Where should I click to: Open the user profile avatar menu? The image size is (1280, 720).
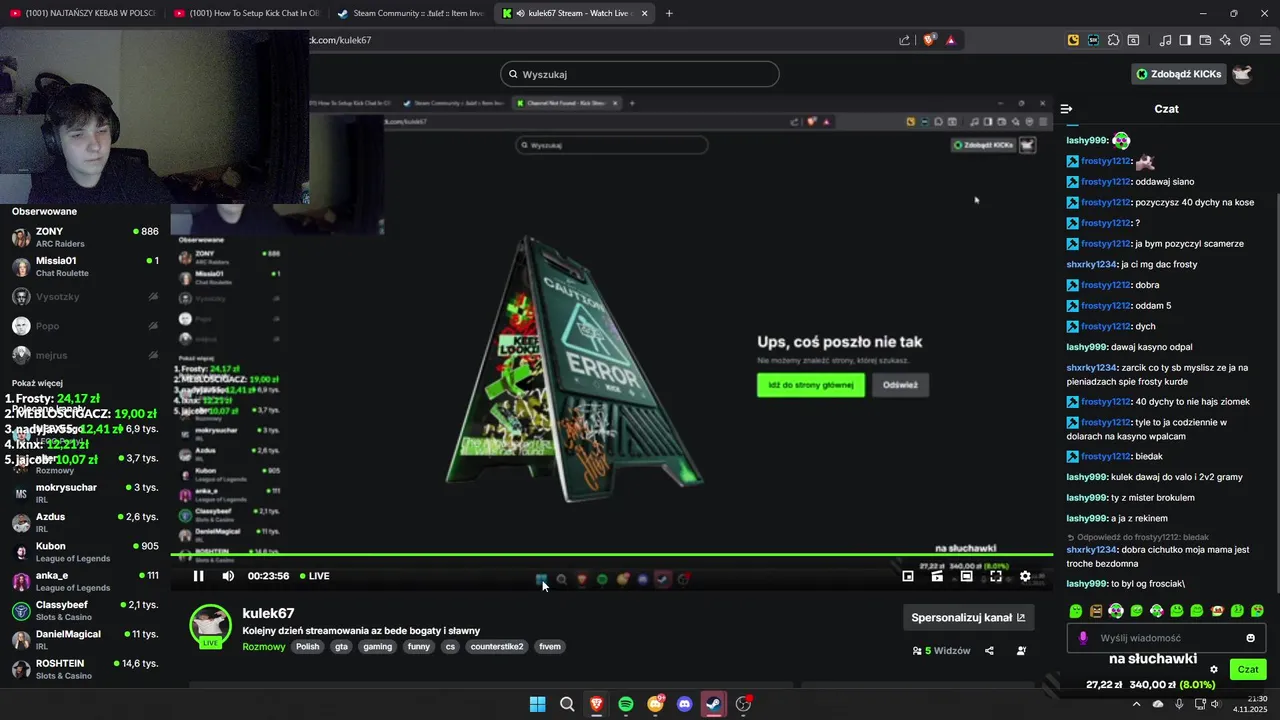coord(1242,74)
